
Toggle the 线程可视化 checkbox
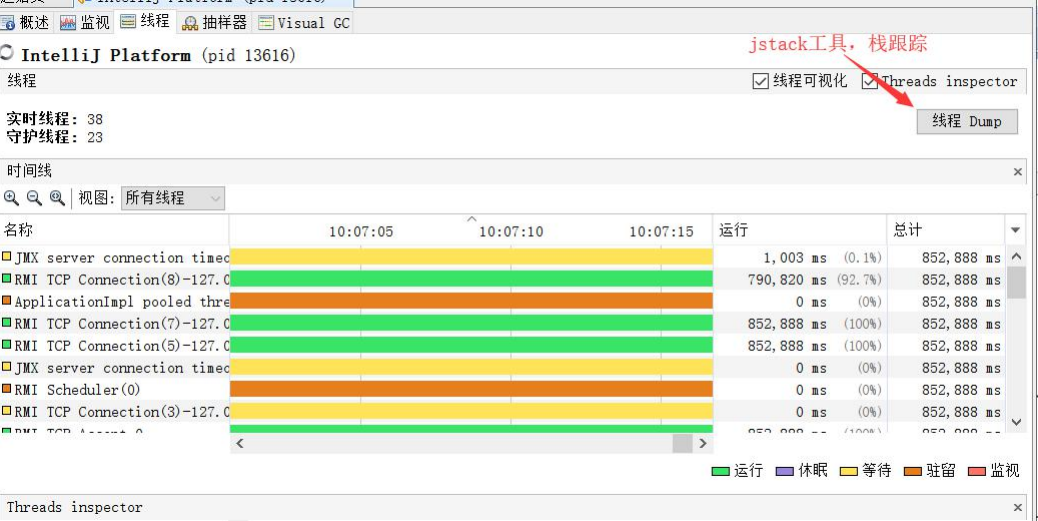(x=761, y=81)
